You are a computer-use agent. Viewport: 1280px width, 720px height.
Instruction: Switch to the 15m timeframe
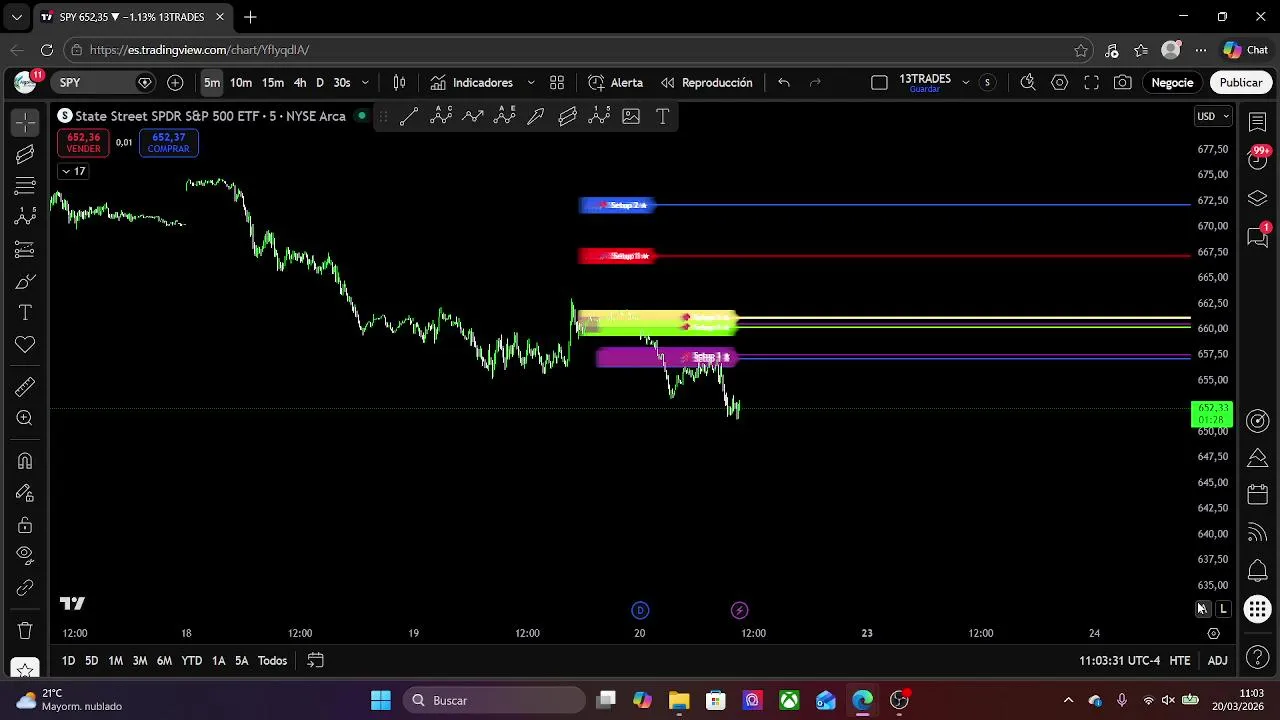coord(273,83)
